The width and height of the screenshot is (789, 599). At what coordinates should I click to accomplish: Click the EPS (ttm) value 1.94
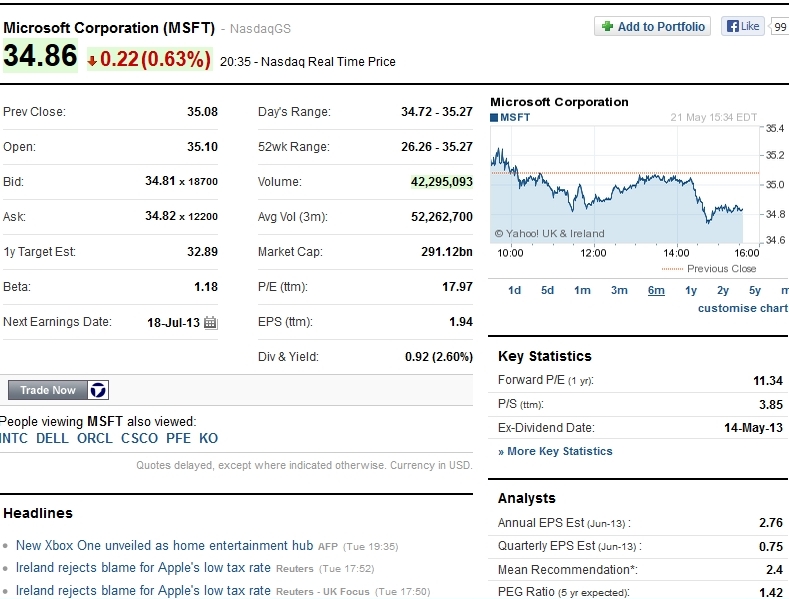(461, 322)
